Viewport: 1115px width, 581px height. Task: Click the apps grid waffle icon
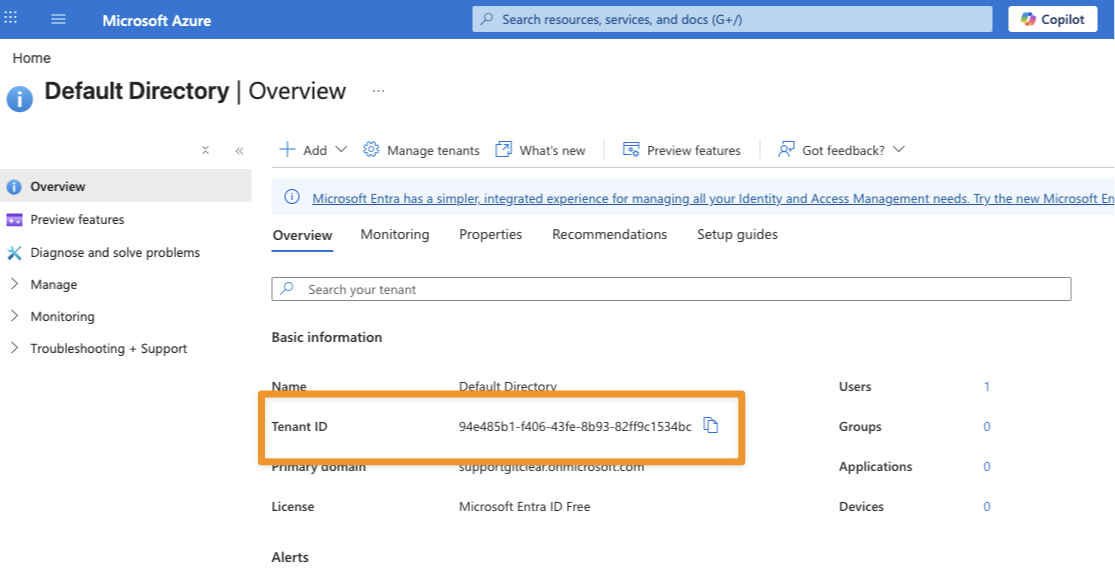11,19
